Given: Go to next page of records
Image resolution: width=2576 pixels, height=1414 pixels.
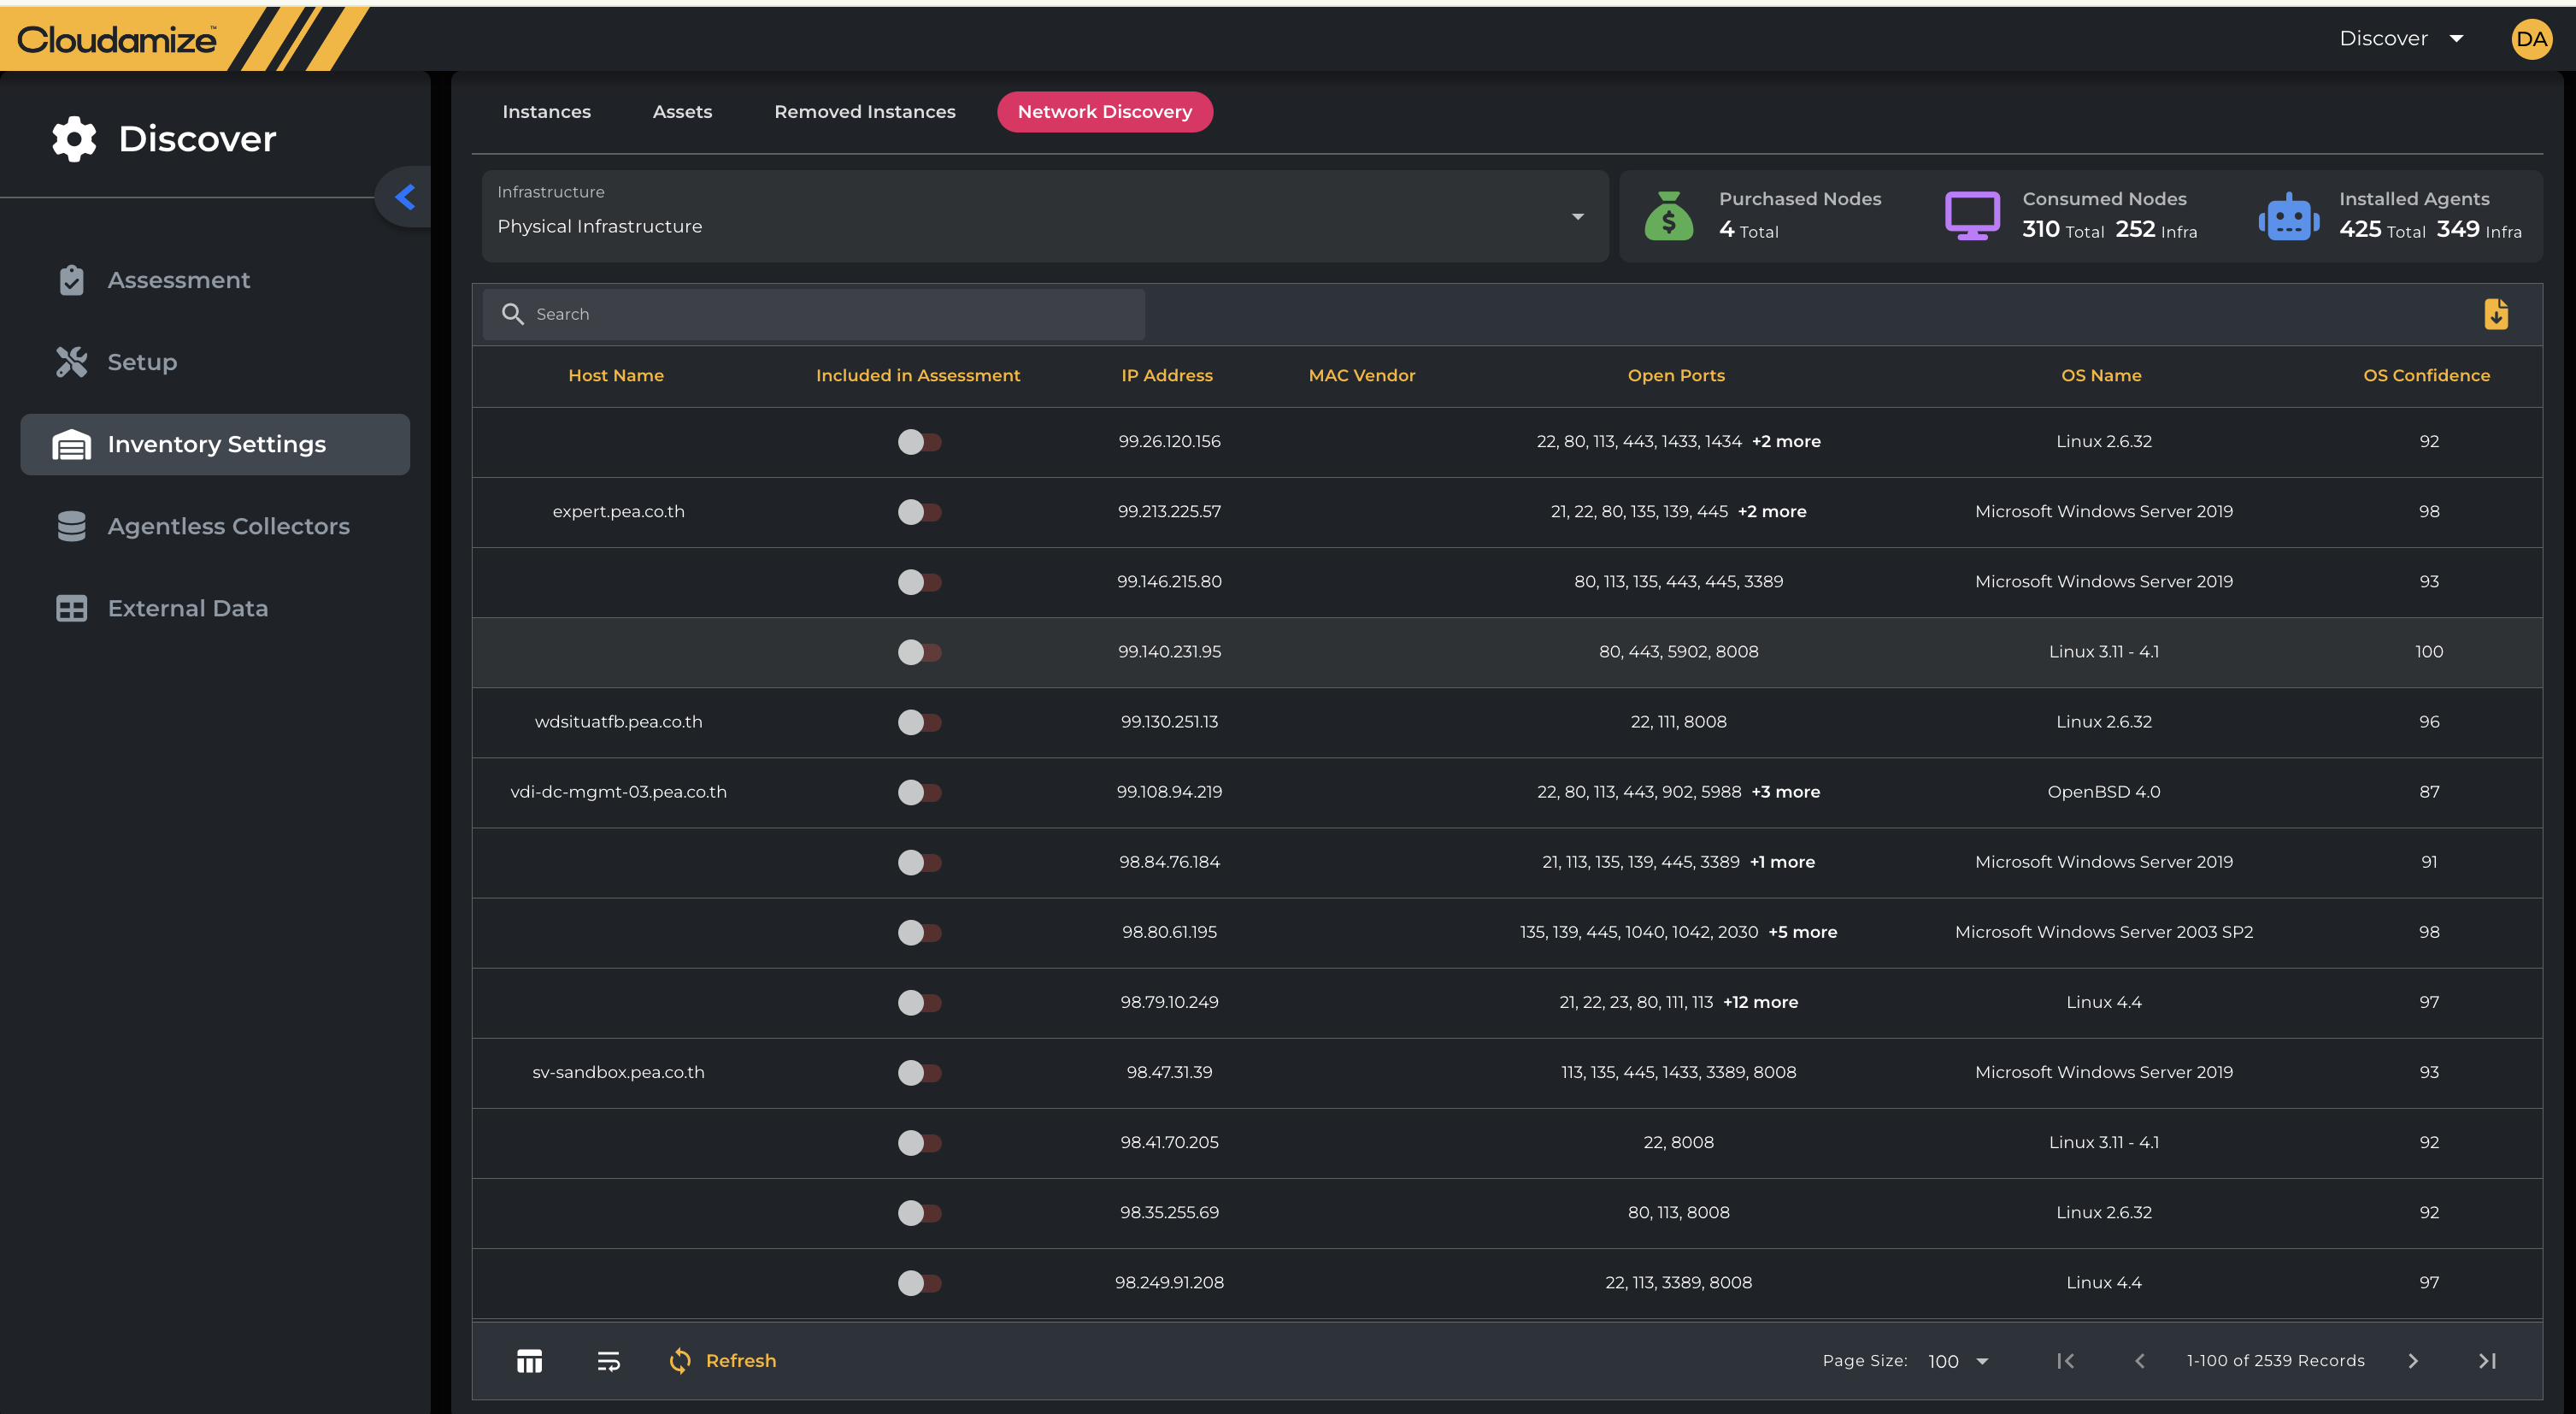Looking at the screenshot, I should coord(2412,1361).
